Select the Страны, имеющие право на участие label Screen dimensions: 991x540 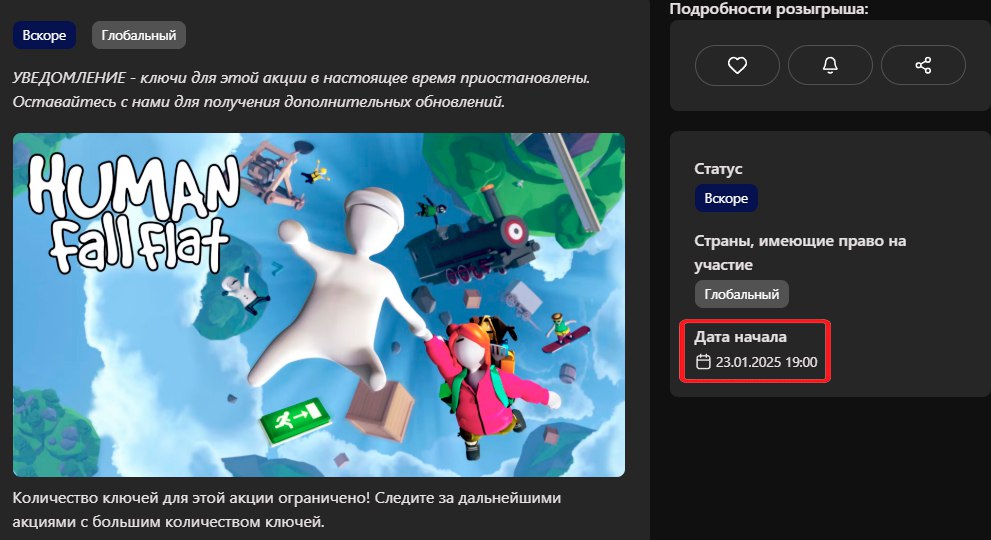[786, 252]
